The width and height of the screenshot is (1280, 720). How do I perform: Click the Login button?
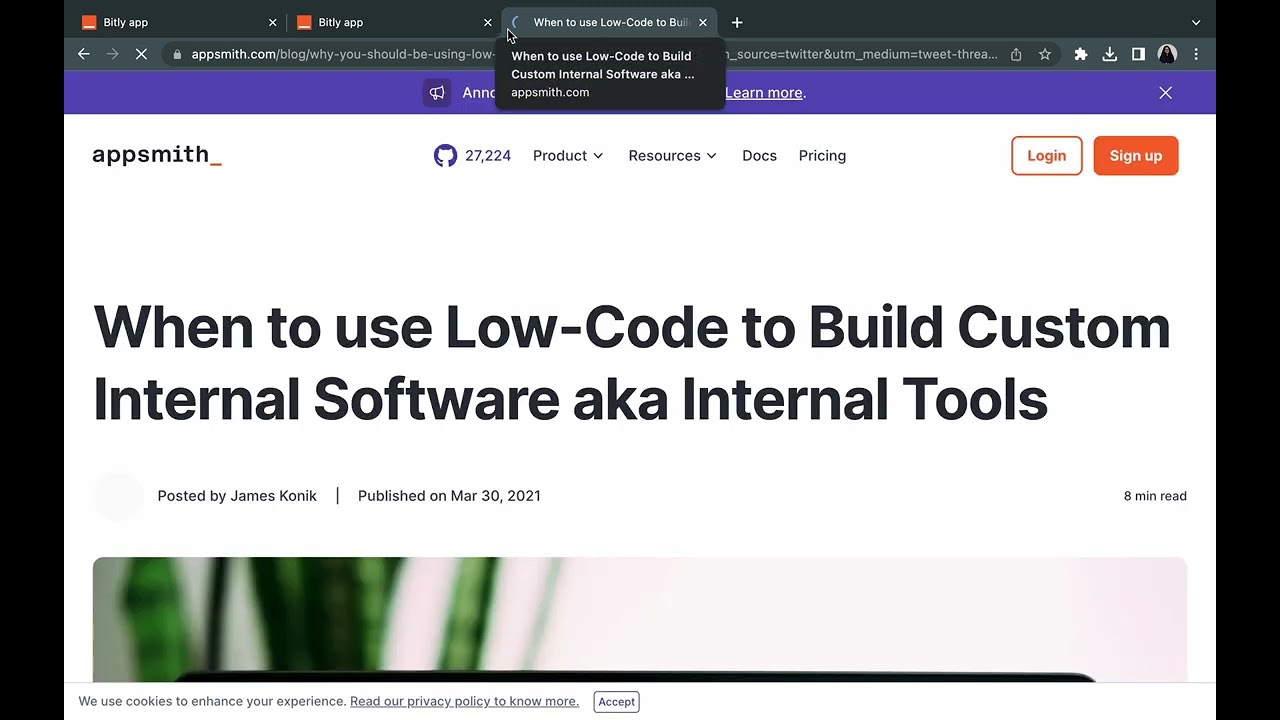coord(1047,155)
